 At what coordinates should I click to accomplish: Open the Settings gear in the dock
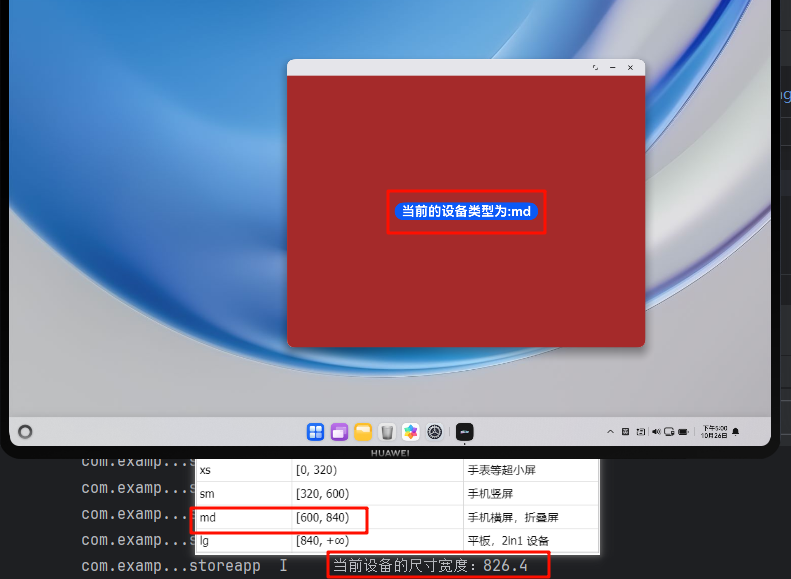[434, 432]
